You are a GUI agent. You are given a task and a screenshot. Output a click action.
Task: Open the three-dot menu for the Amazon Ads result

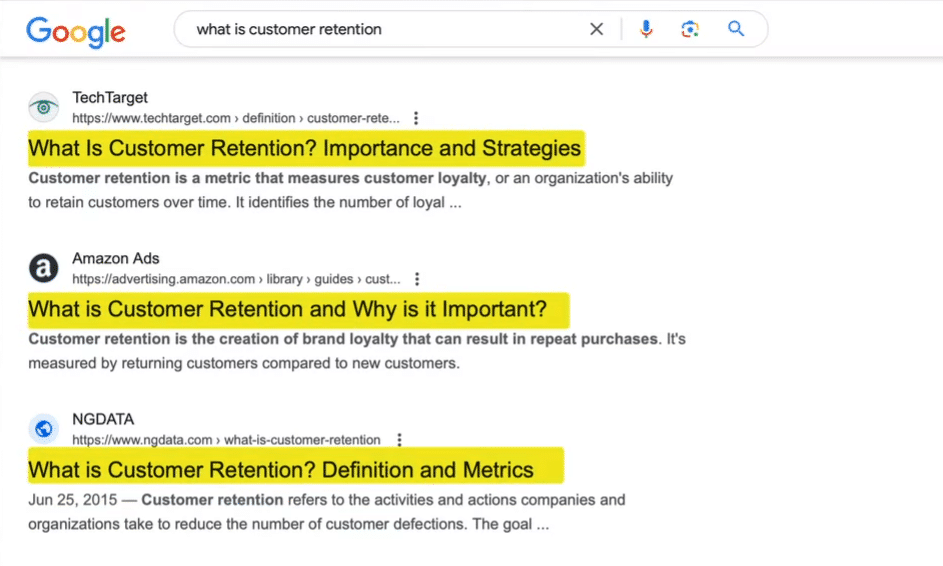tap(417, 279)
